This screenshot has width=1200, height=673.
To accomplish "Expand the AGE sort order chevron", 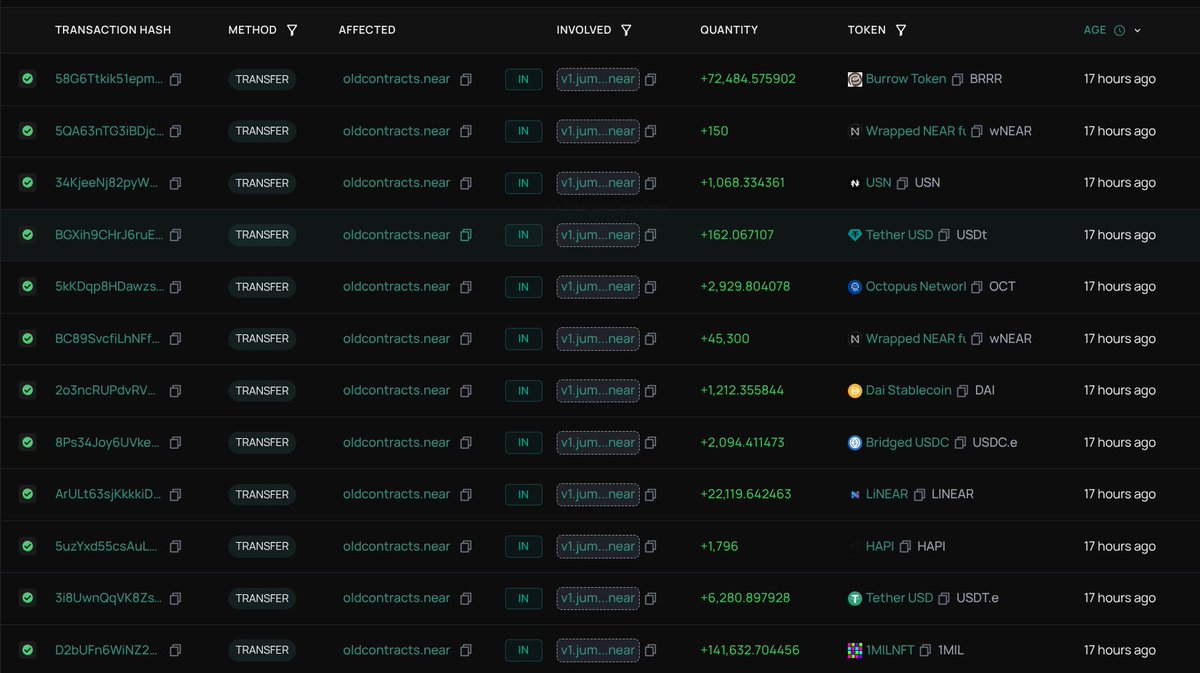I will tap(1138, 30).
